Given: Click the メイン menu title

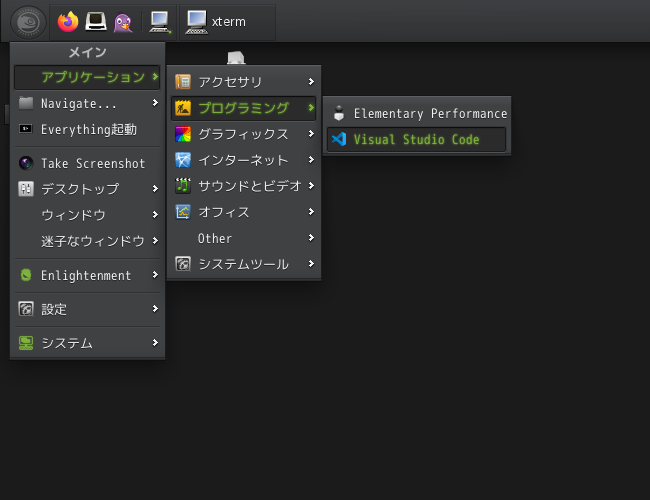Looking at the screenshot, I should point(87,52).
